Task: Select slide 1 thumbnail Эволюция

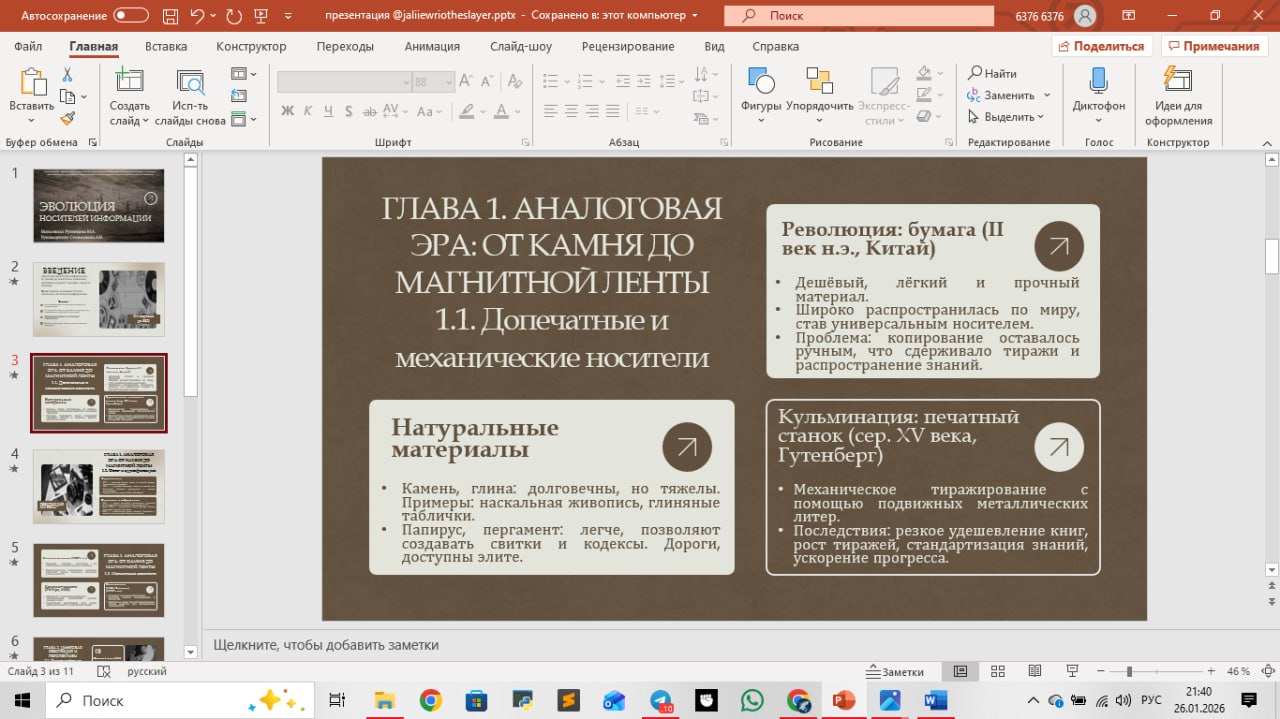Action: [98, 205]
